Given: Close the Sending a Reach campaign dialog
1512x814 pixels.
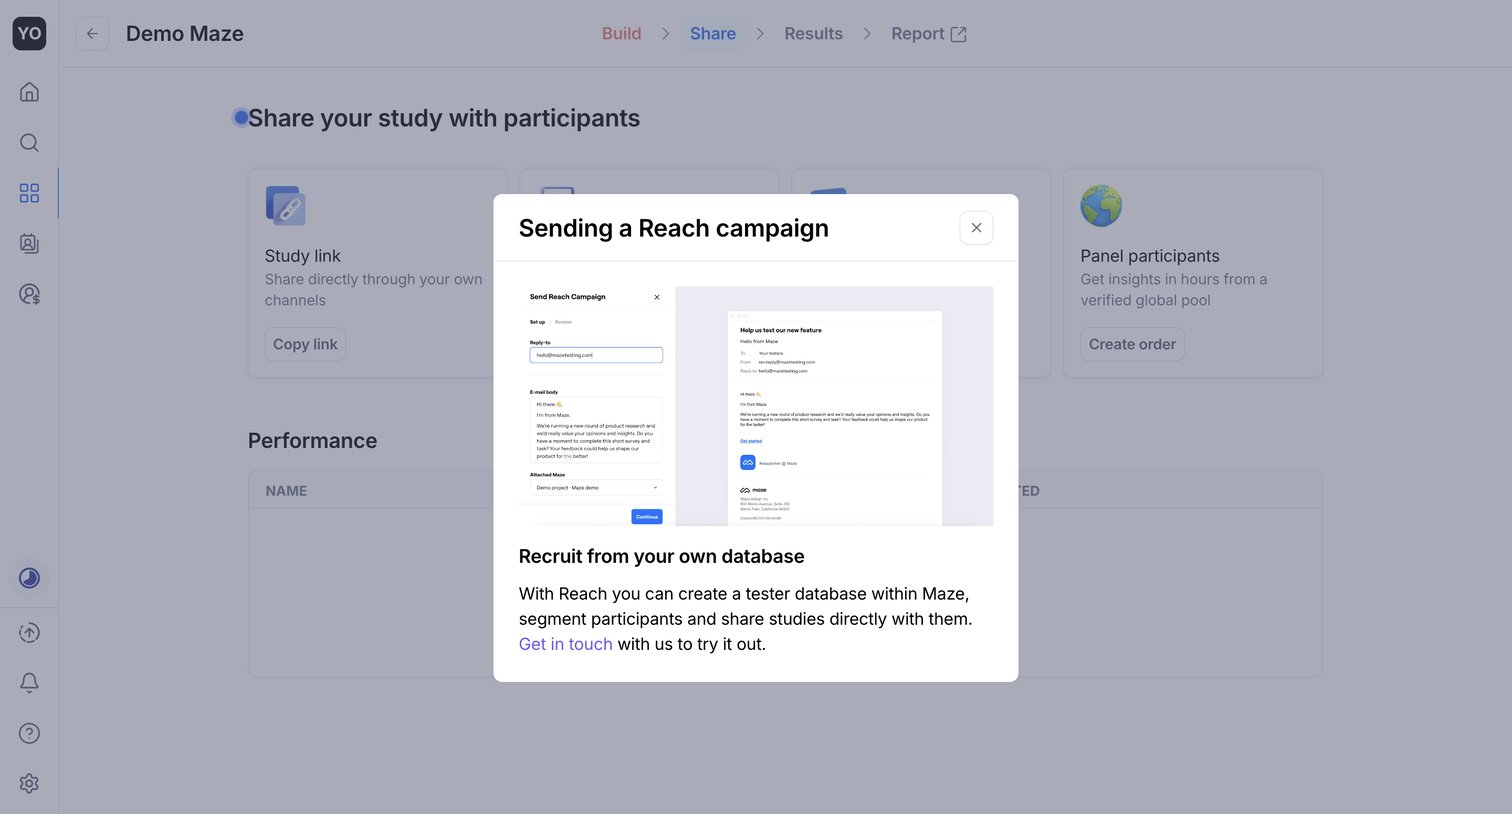Looking at the screenshot, I should (x=976, y=228).
